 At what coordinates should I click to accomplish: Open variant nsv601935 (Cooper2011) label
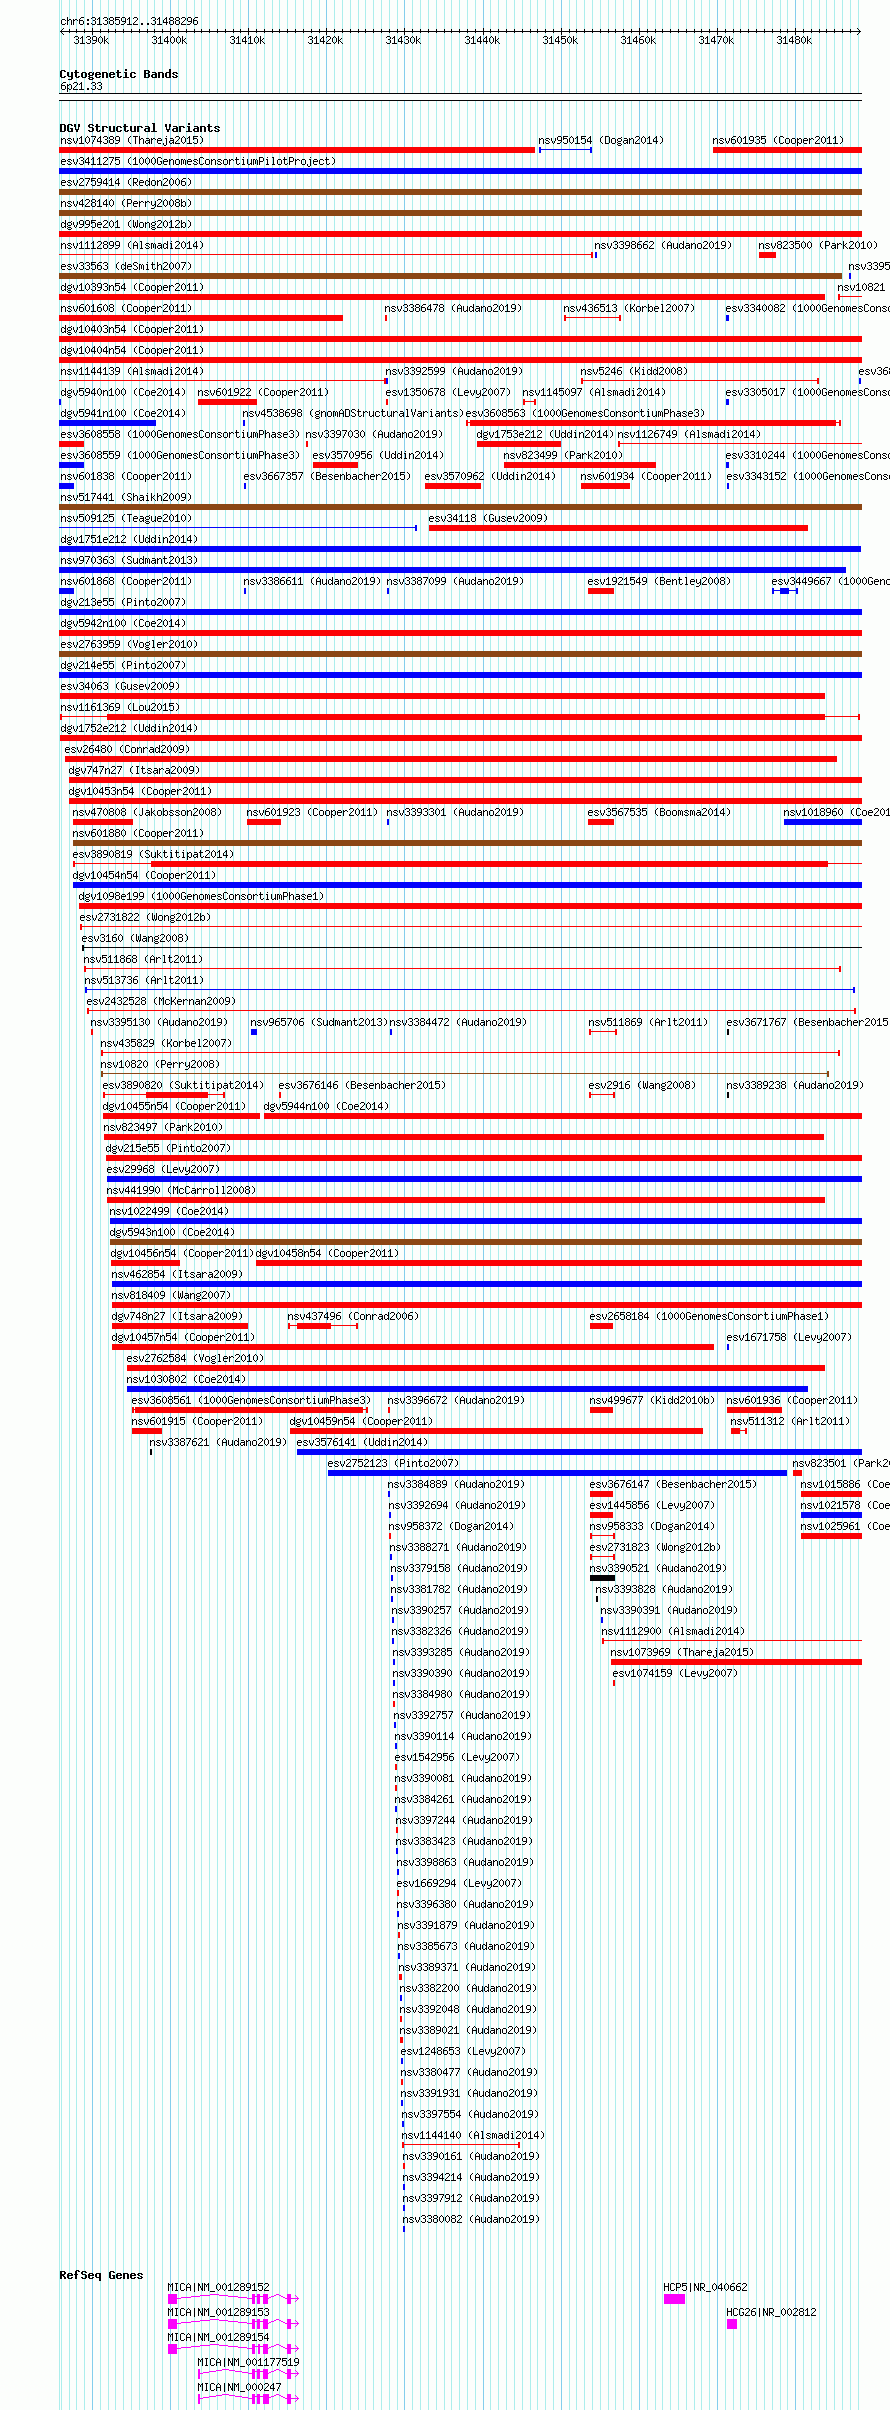(778, 140)
